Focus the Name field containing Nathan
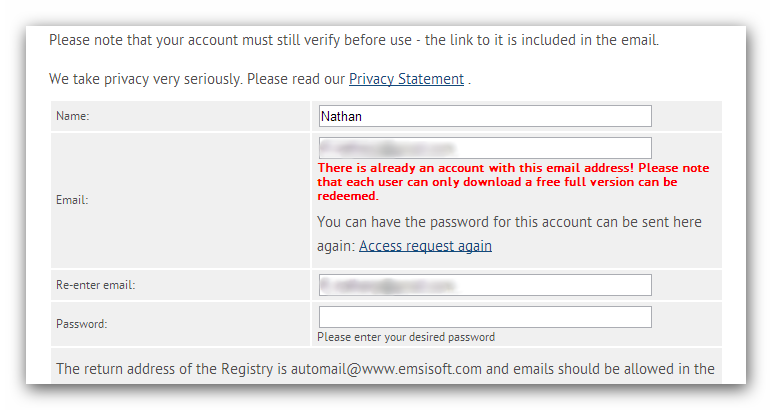 [485, 116]
